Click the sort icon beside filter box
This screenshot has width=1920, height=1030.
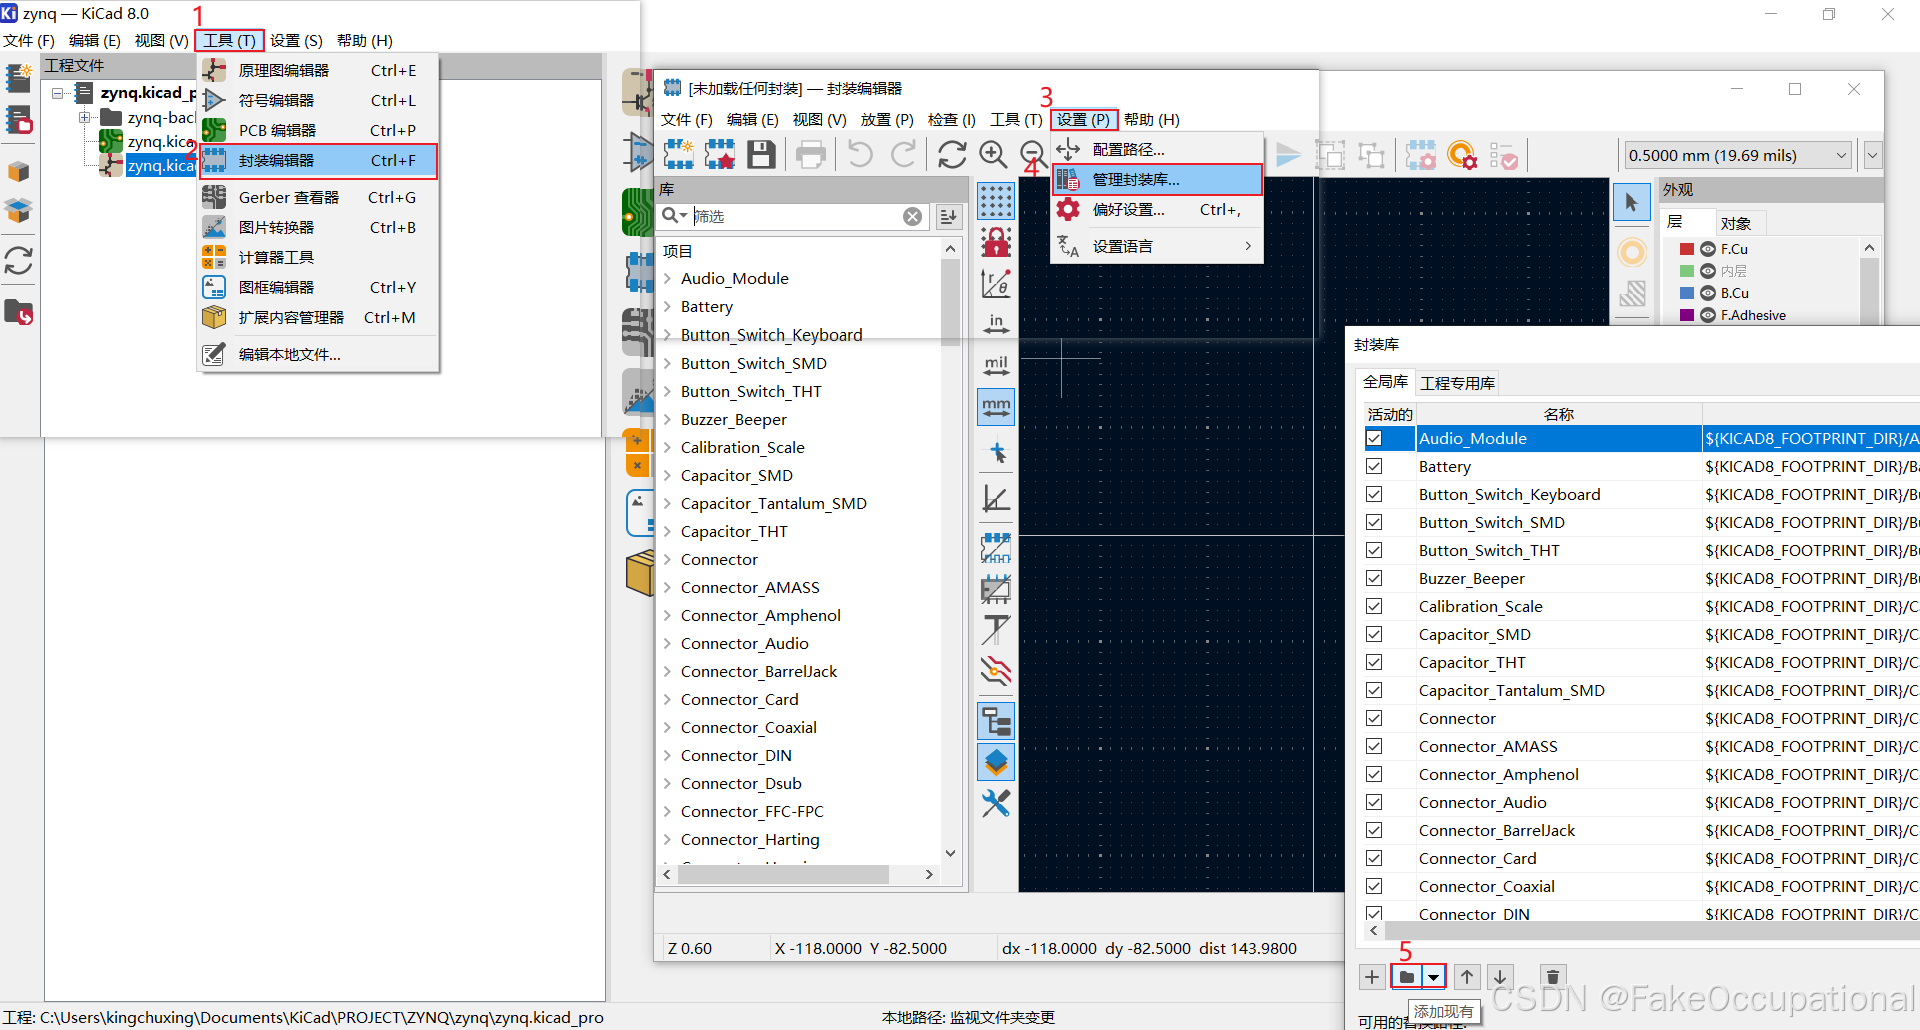coord(948,216)
